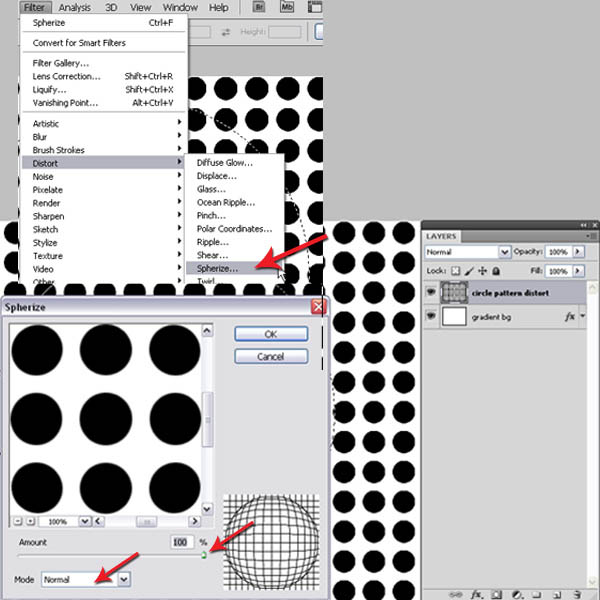Open Mini Bridge via the Mb icon
This screenshot has height=600, width=600.
point(288,7)
